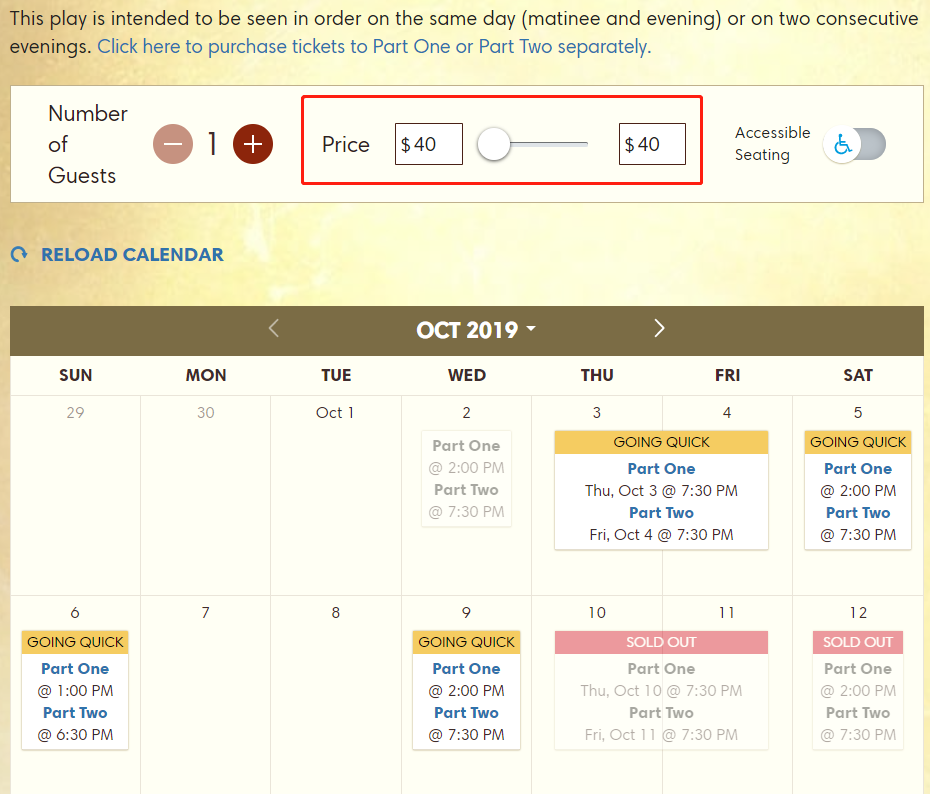Go to next month with right chevron

(x=659, y=328)
